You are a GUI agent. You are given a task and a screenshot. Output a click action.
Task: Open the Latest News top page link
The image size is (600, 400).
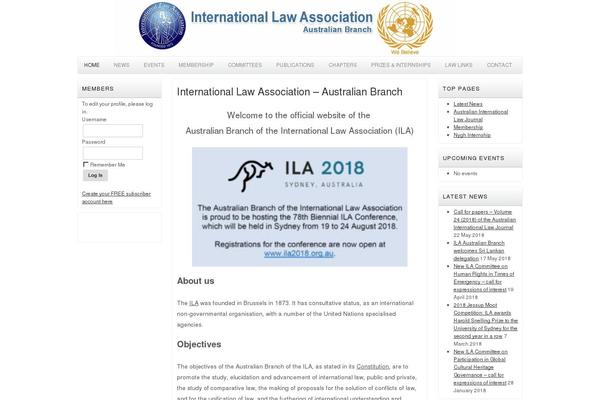(x=468, y=104)
